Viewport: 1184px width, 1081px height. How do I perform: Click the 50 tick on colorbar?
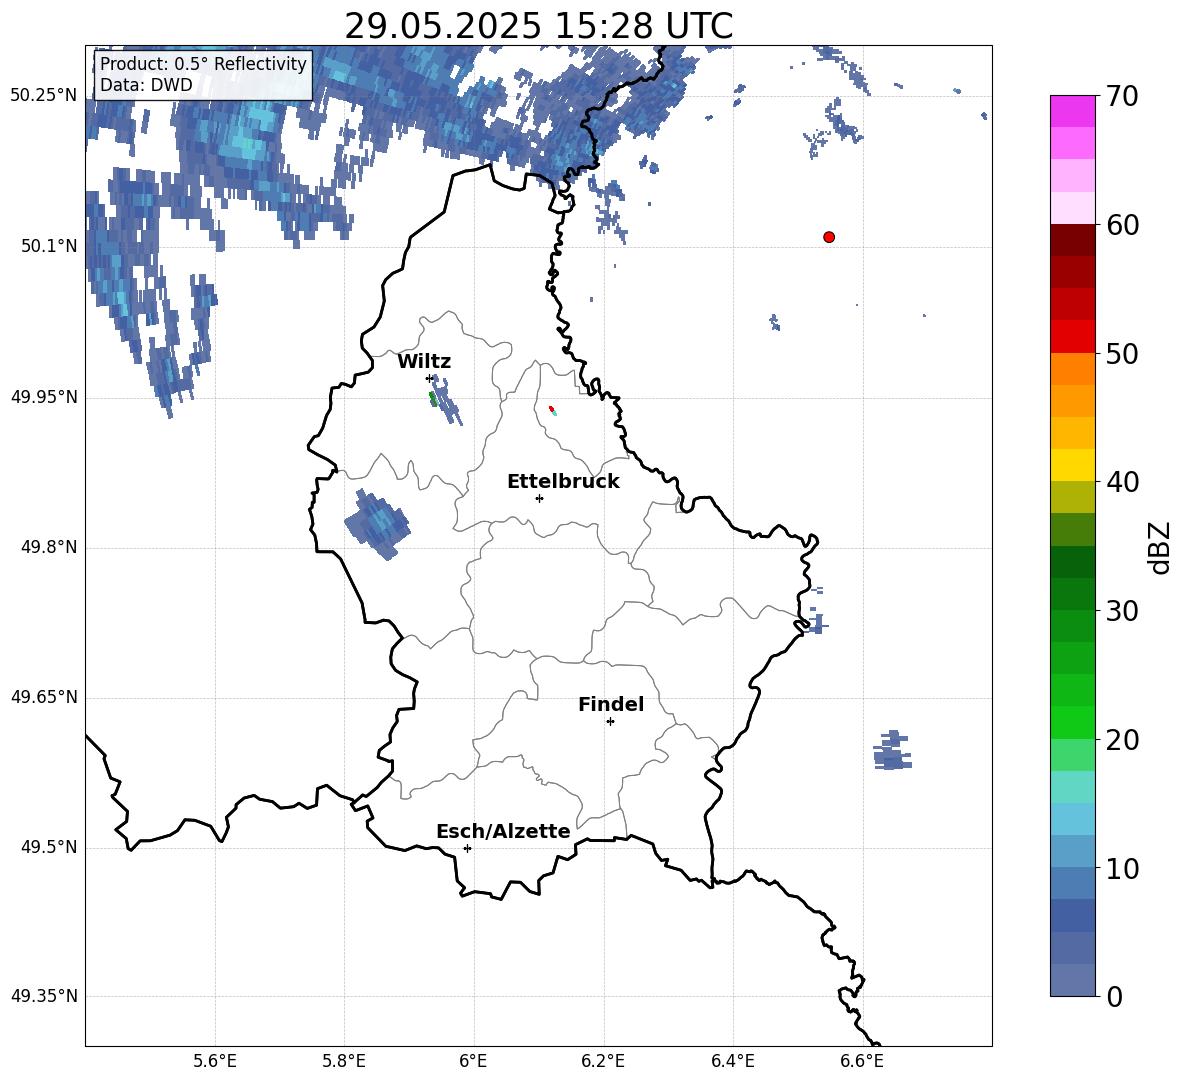(x=1122, y=353)
